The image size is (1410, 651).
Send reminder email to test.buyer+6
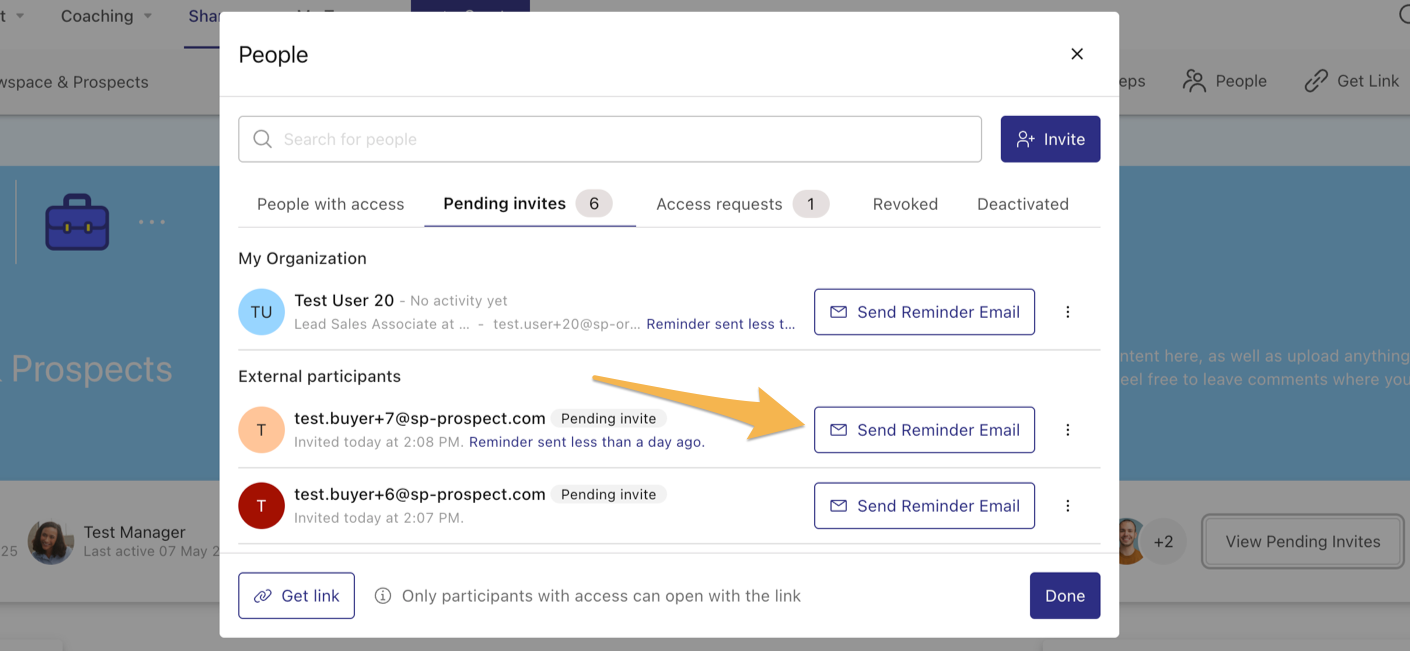[x=924, y=506]
